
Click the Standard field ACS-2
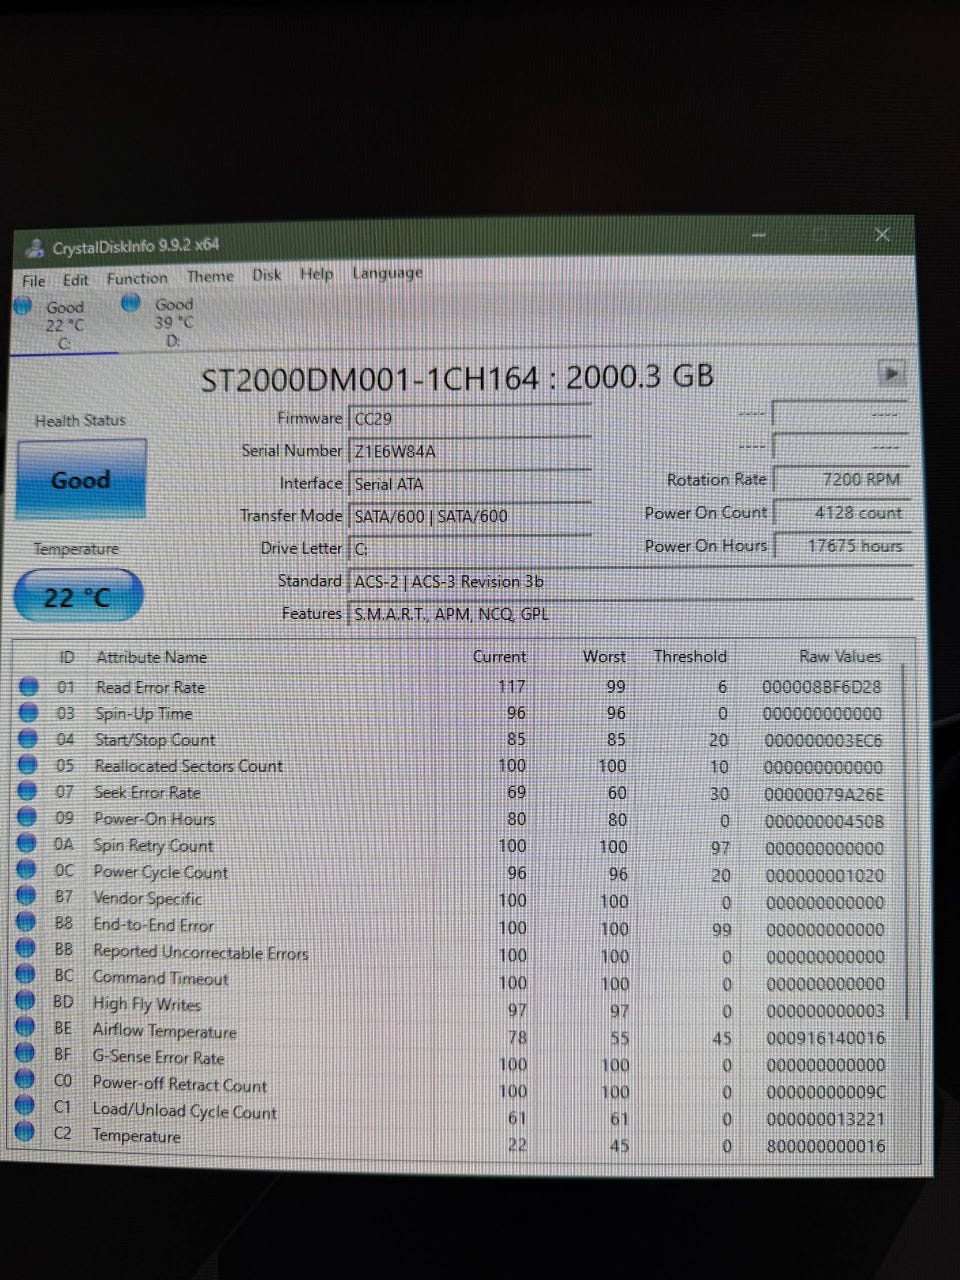point(630,581)
